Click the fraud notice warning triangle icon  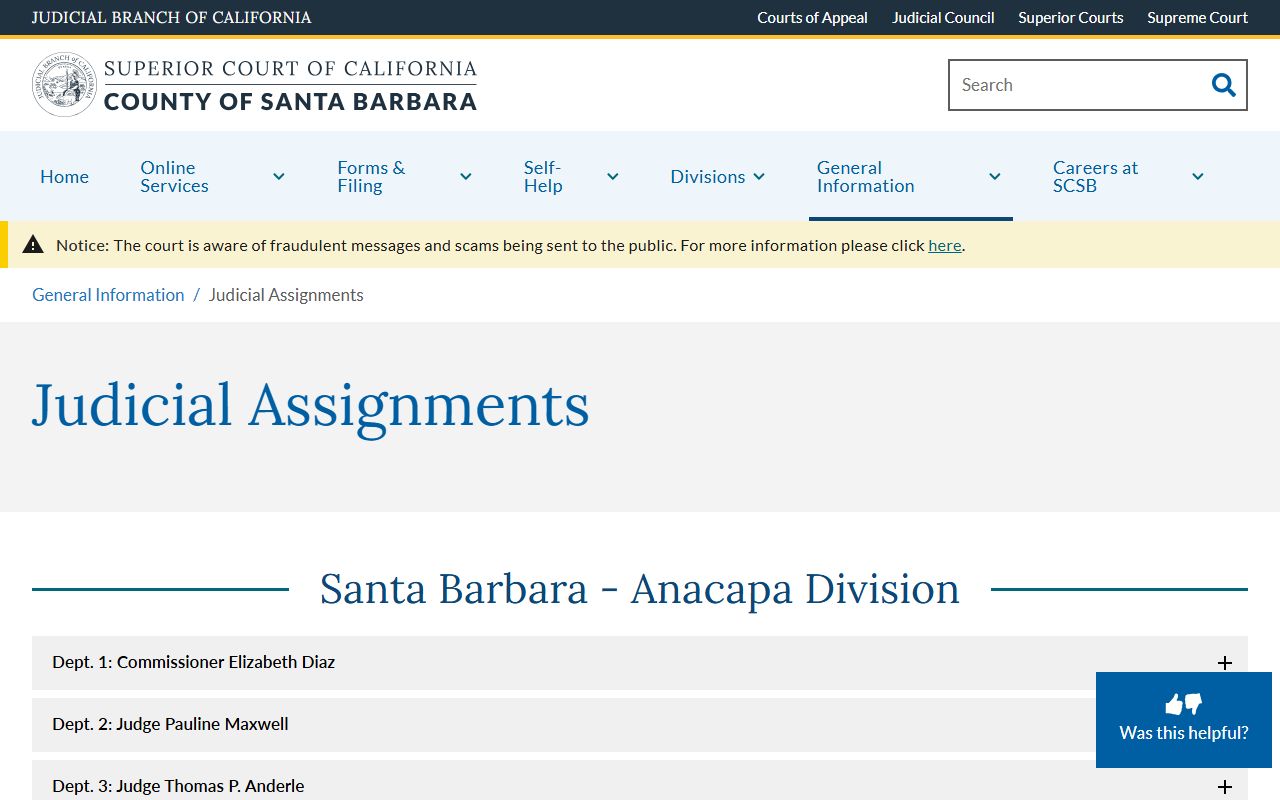(x=33, y=244)
